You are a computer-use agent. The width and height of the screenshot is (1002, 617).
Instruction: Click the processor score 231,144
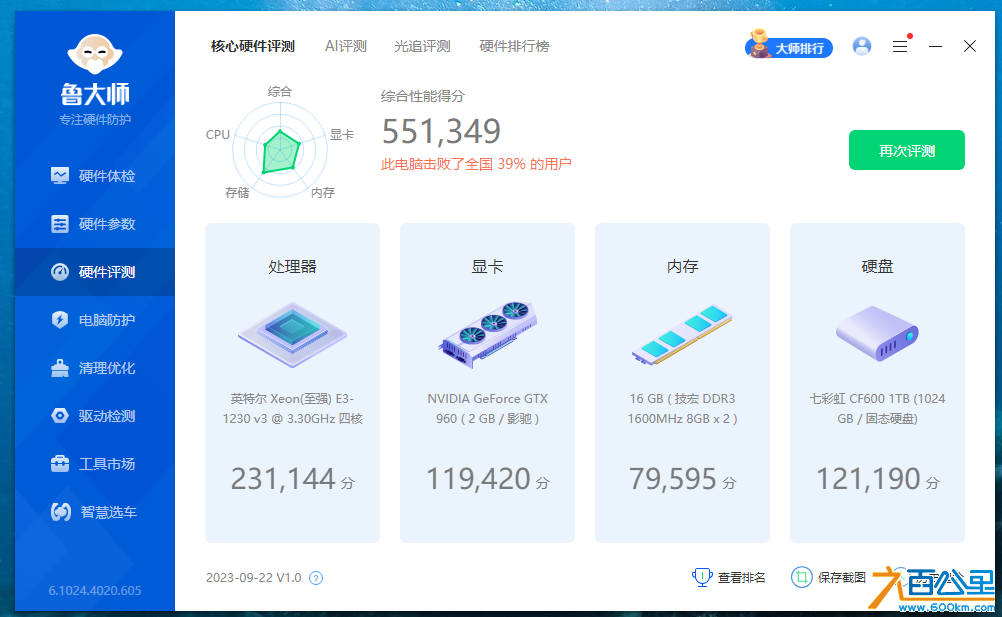283,478
